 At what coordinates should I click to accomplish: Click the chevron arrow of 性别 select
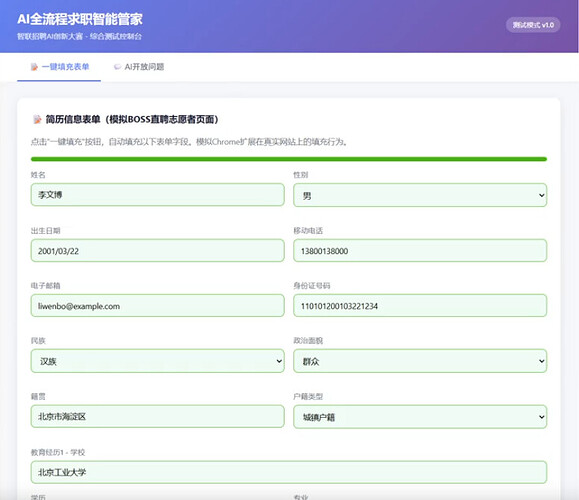click(541, 195)
